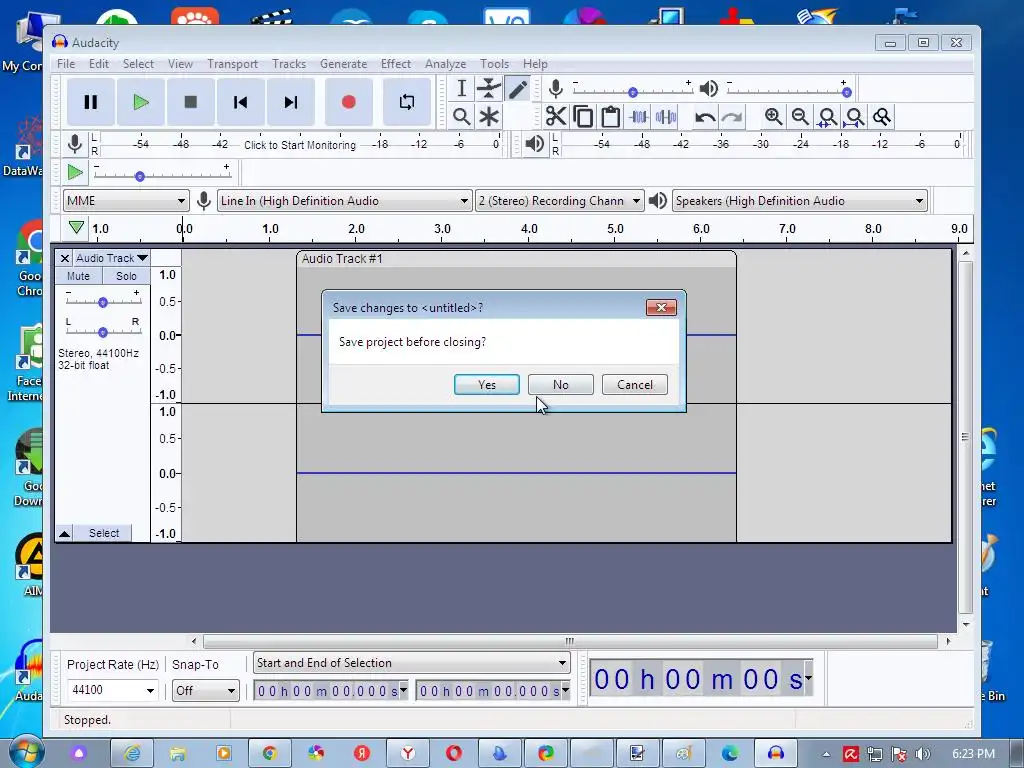
Task: Paste using the clipboard icon
Action: point(611,117)
